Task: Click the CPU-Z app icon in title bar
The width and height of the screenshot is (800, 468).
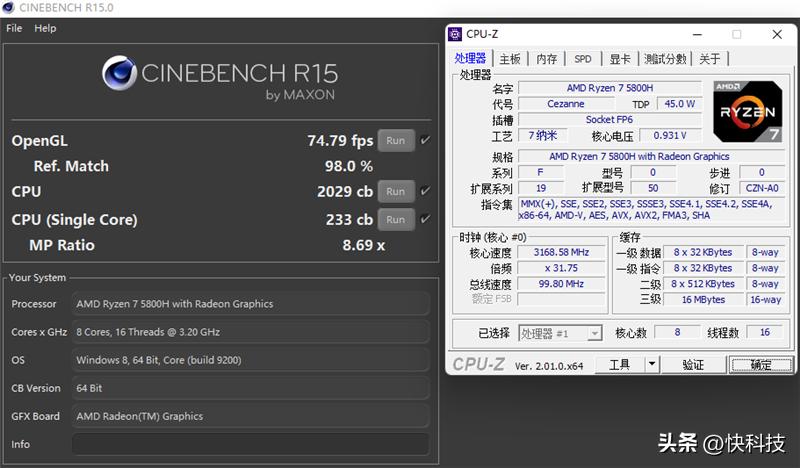Action: [455, 34]
